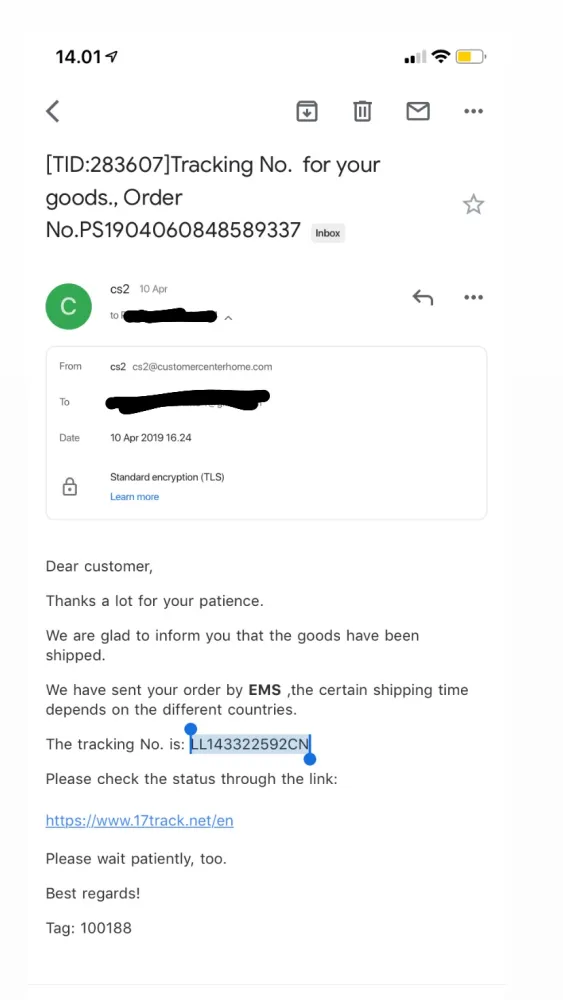Screen dimensions: 563x1000
Task: Delete the email using the trash icon
Action: (362, 111)
